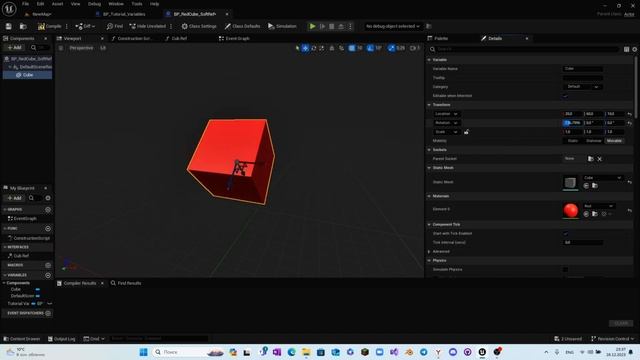Screen dimensions: 640x360
Task: Activate the scale gizmo tool
Action: pos(322,48)
